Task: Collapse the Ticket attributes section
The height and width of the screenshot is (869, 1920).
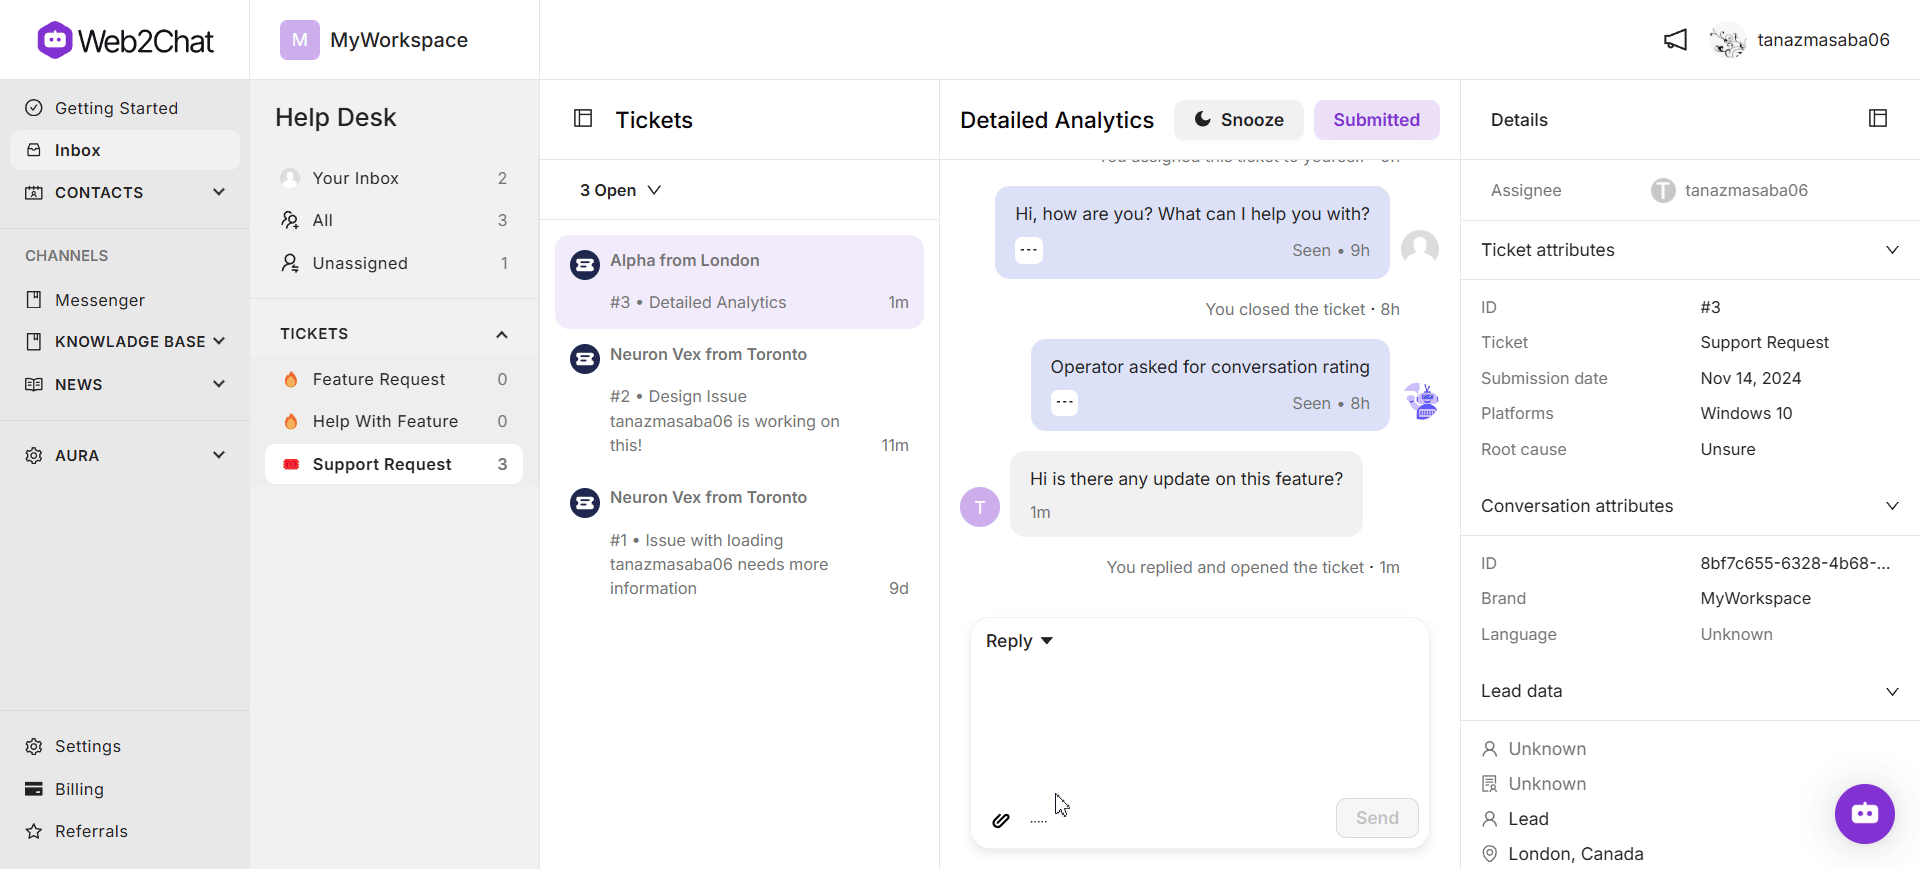Action: (x=1892, y=250)
